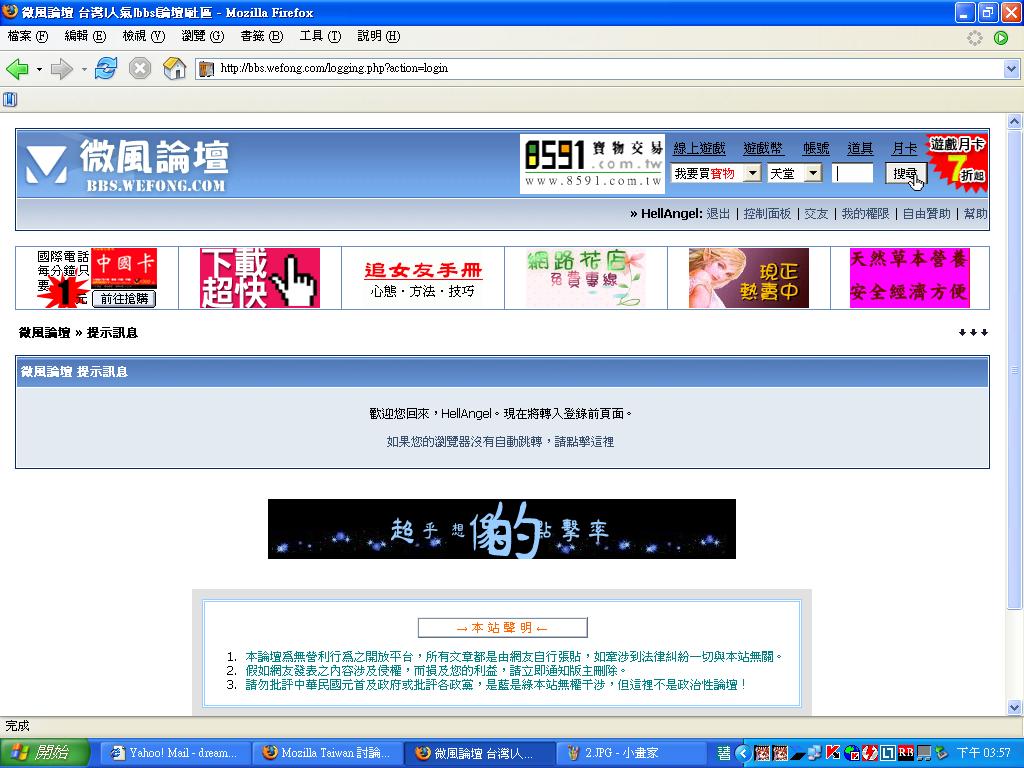The image size is (1024, 768).
Task: Open the 工具 (T) menu
Action: pos(320,37)
